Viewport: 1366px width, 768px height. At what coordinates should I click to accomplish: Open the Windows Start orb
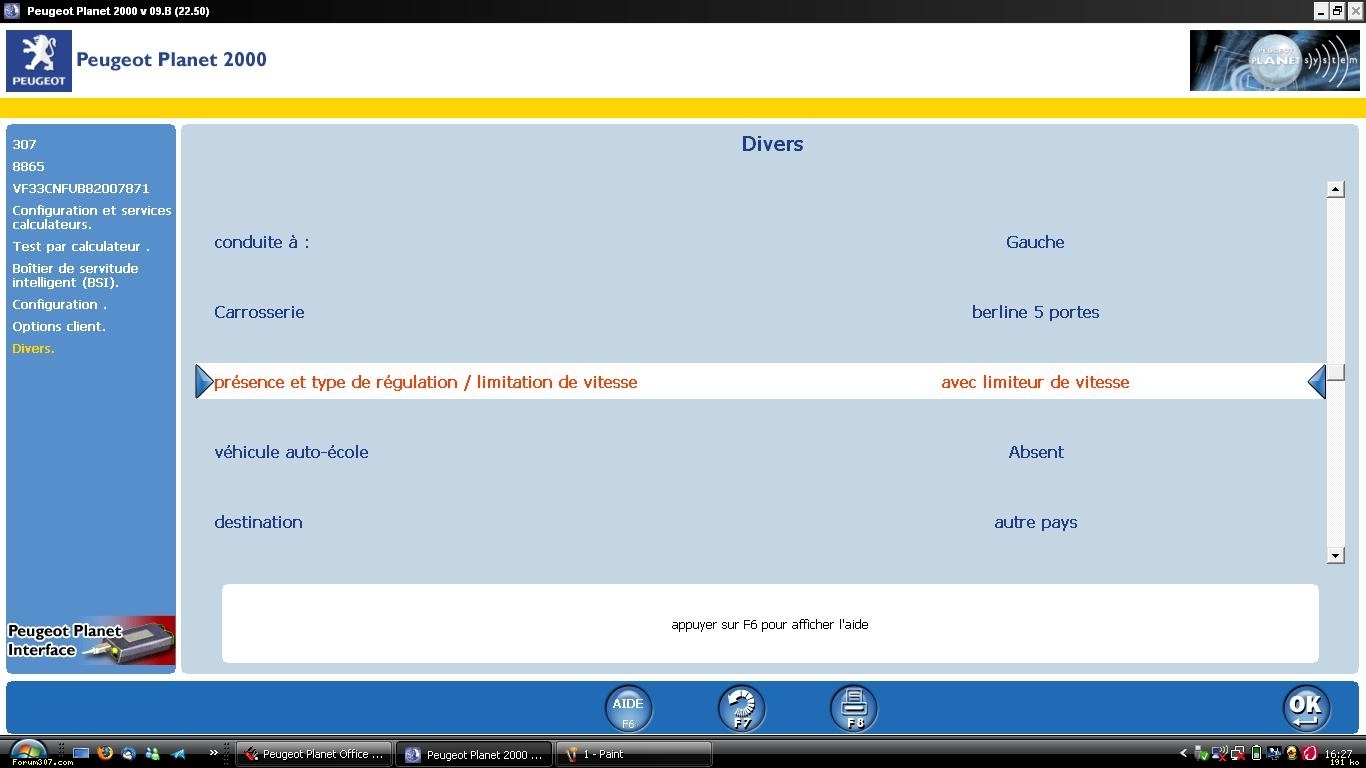click(x=28, y=753)
